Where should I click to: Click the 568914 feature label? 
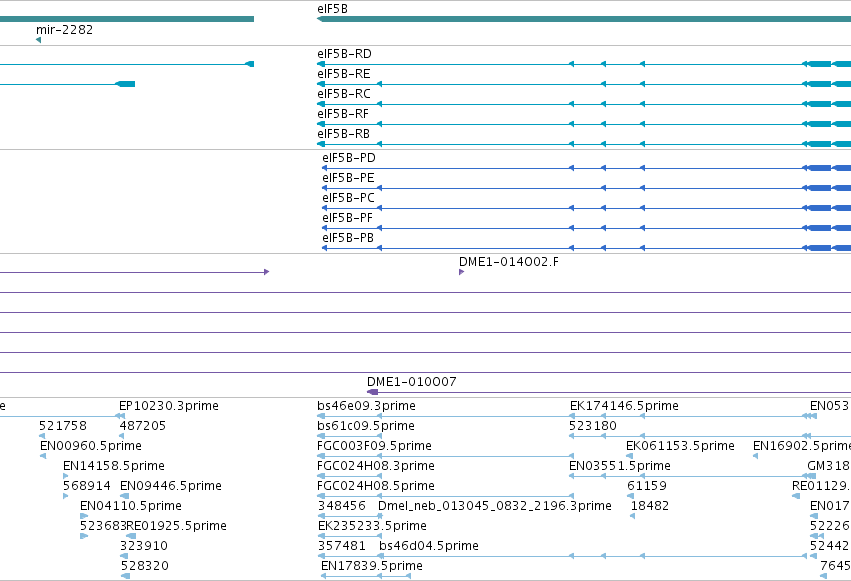pyautogui.click(x=87, y=486)
